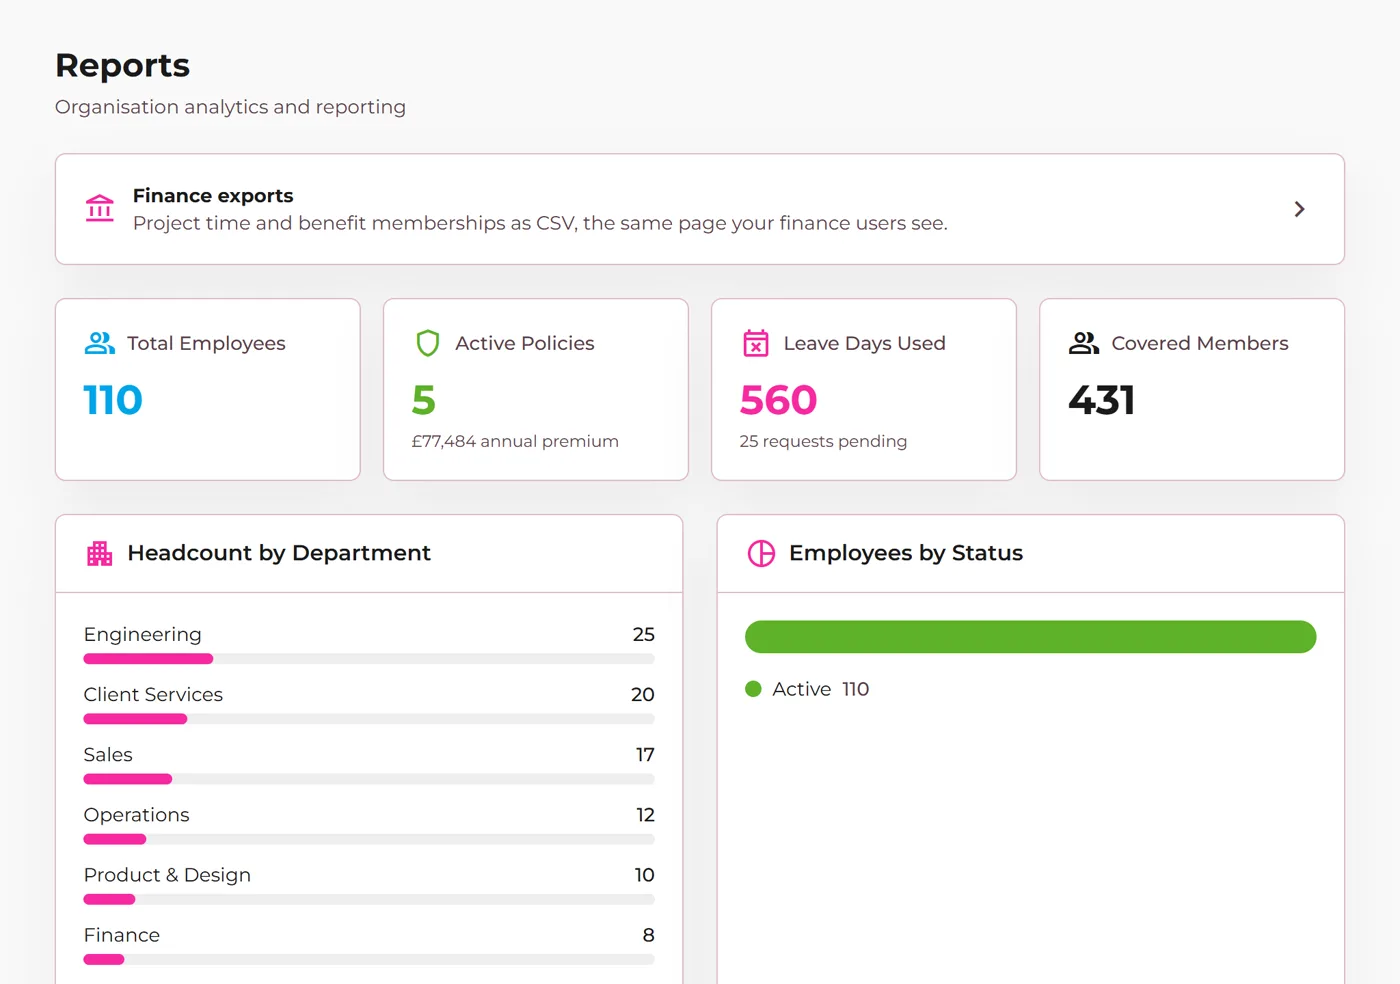Click the Covered Members value 431
This screenshot has height=984, width=1400.
(1102, 400)
